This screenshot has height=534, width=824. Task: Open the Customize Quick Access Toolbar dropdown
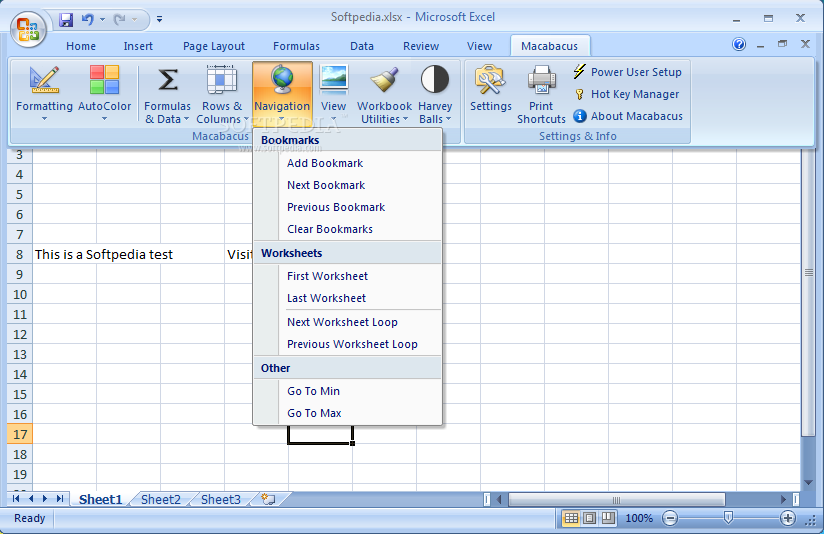[x=159, y=20]
